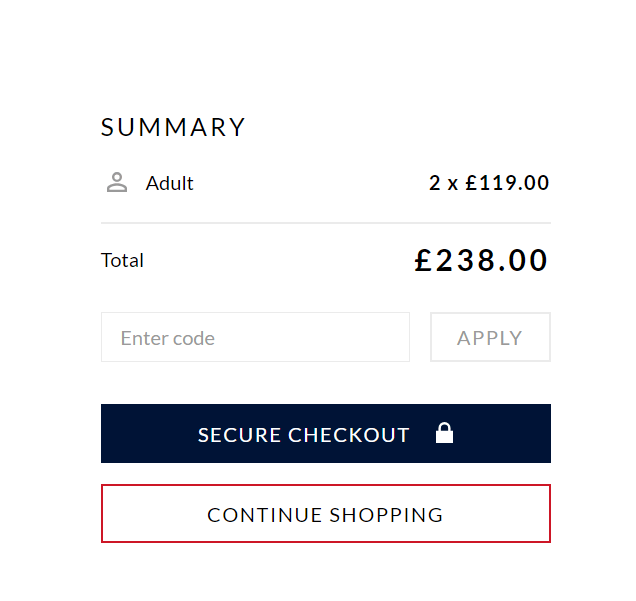
Task: Click the padlock icon on Secure Checkout
Action: click(x=444, y=433)
